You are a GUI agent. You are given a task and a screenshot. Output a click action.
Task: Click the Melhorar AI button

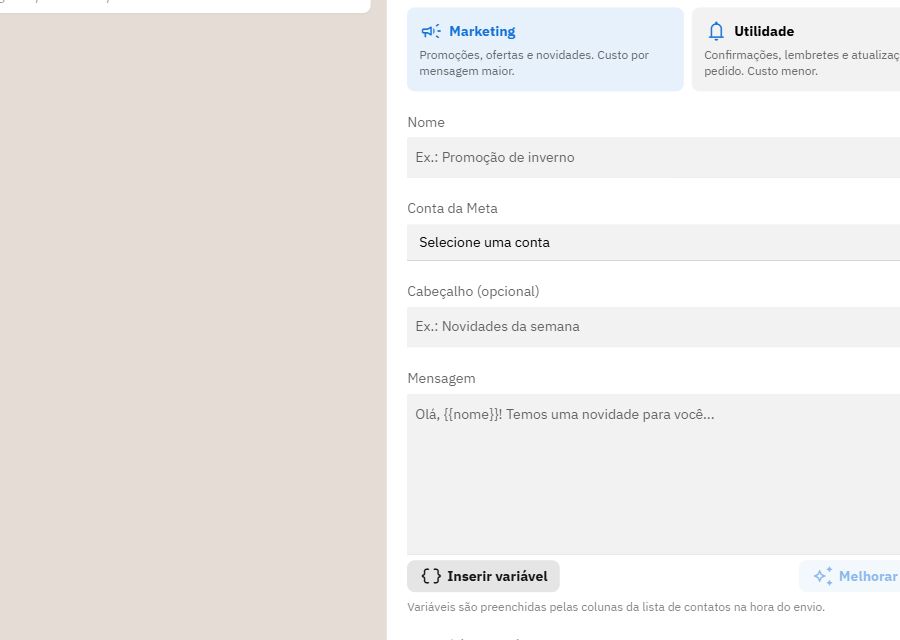coord(849,576)
